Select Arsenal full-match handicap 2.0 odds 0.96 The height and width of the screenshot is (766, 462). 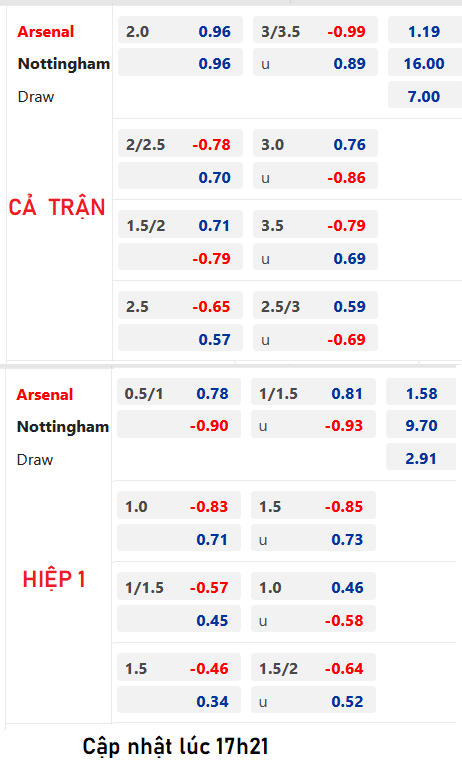(180, 31)
